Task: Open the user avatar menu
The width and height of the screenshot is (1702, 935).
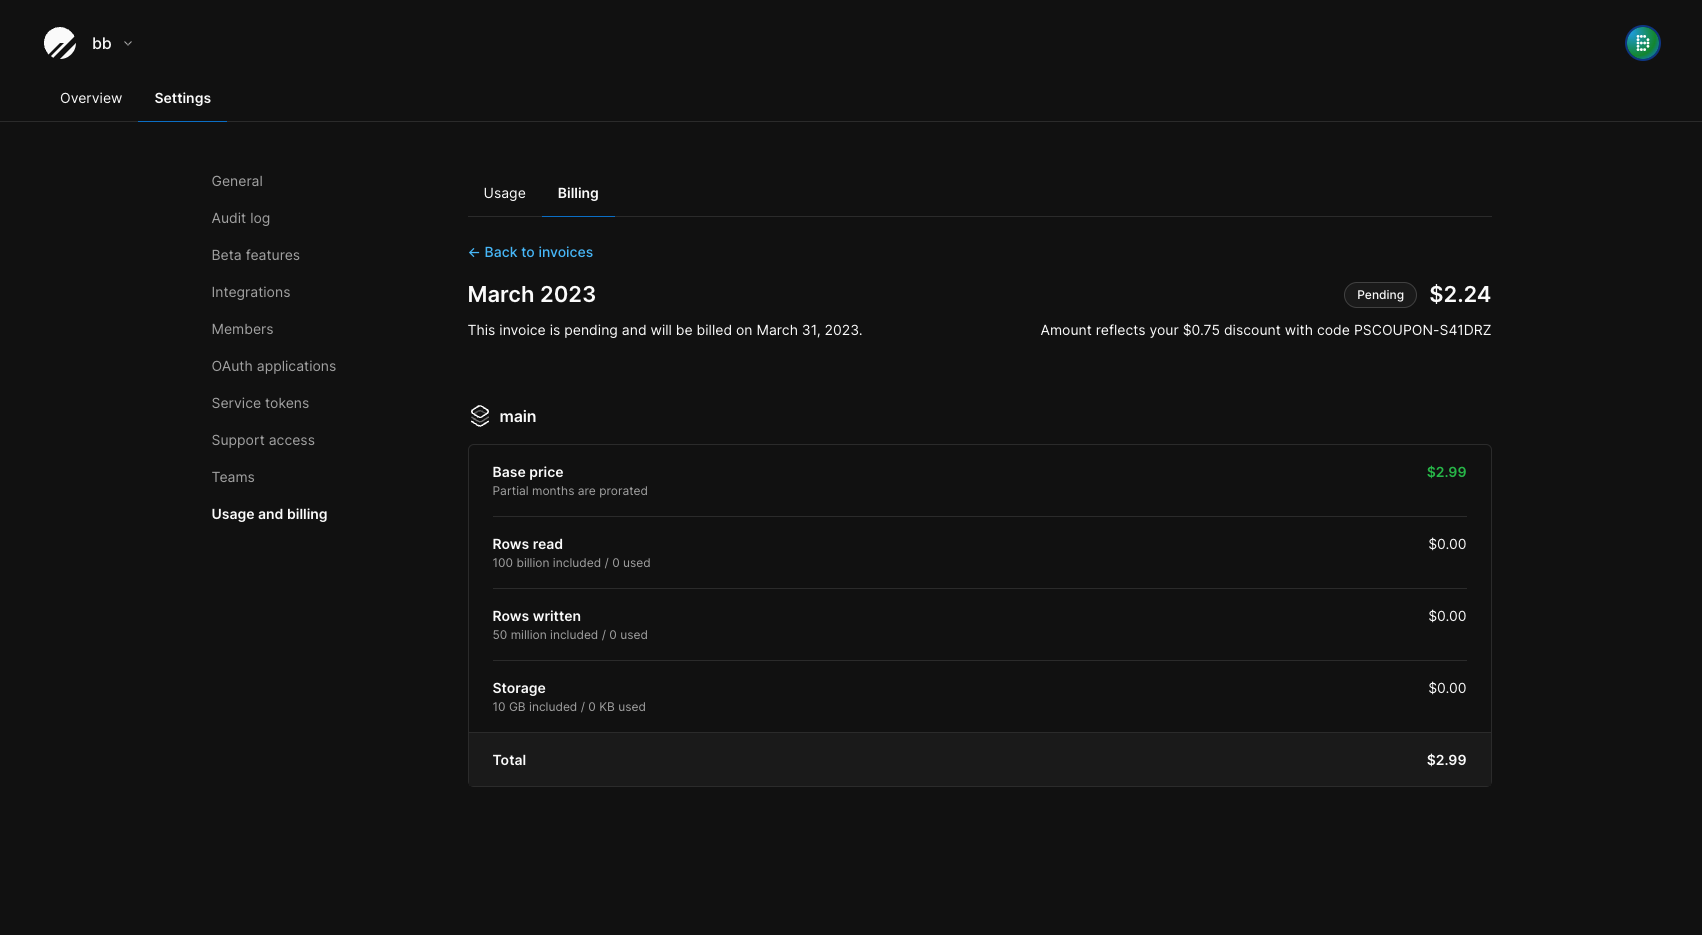Action: tap(1643, 42)
